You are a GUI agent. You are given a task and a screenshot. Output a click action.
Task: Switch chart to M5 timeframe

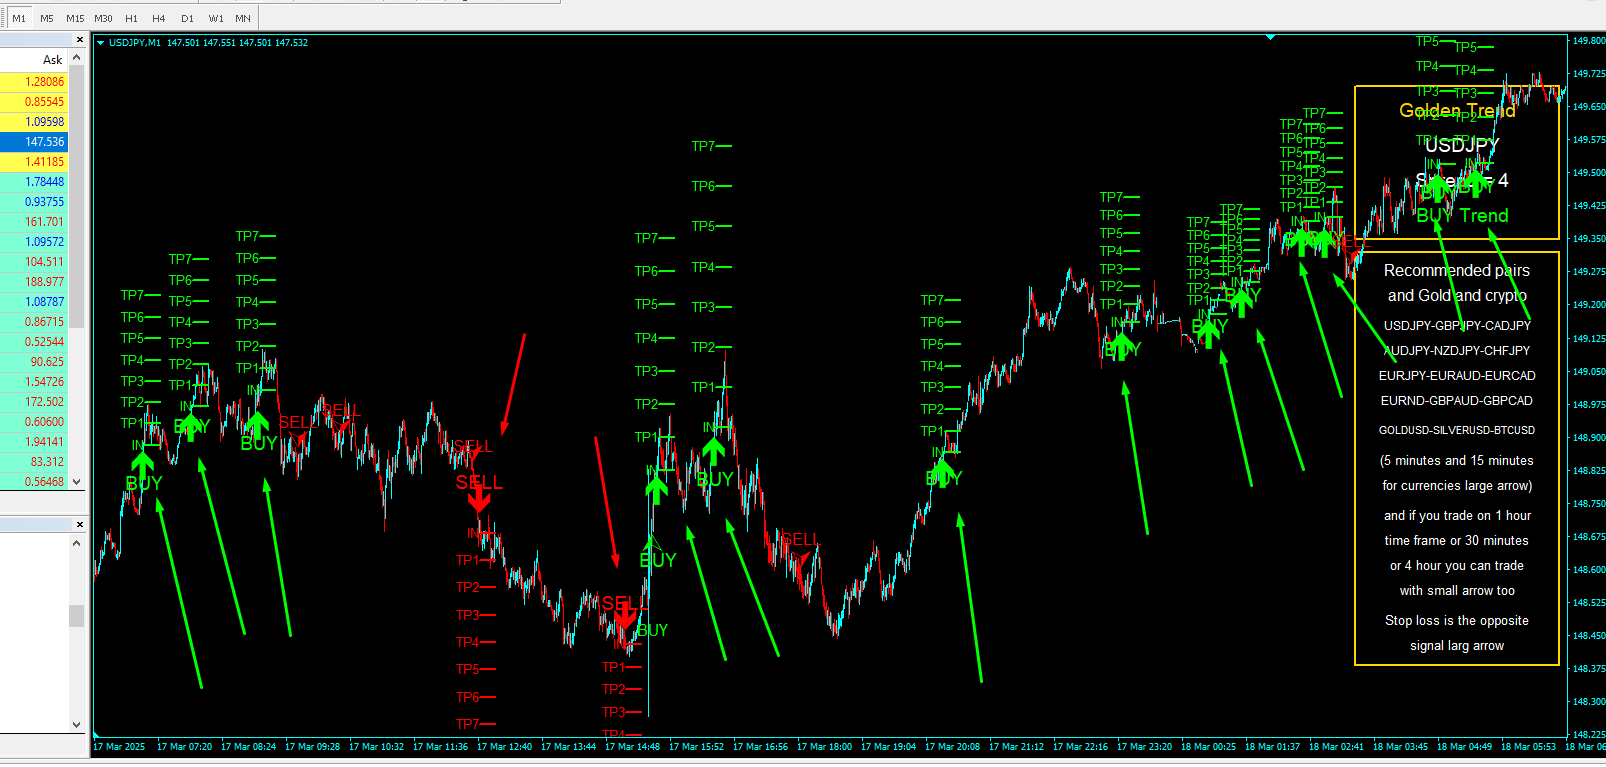pyautogui.click(x=47, y=18)
